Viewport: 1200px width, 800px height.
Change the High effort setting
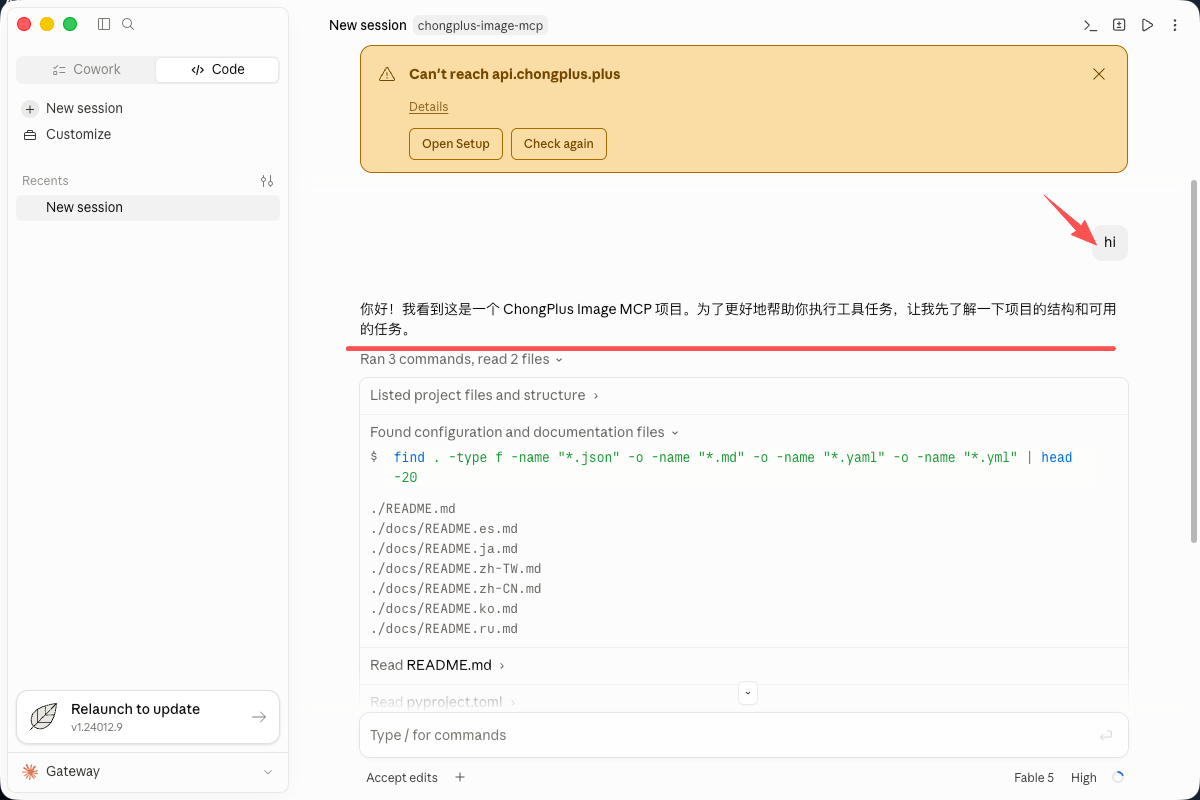pyautogui.click(x=1084, y=777)
